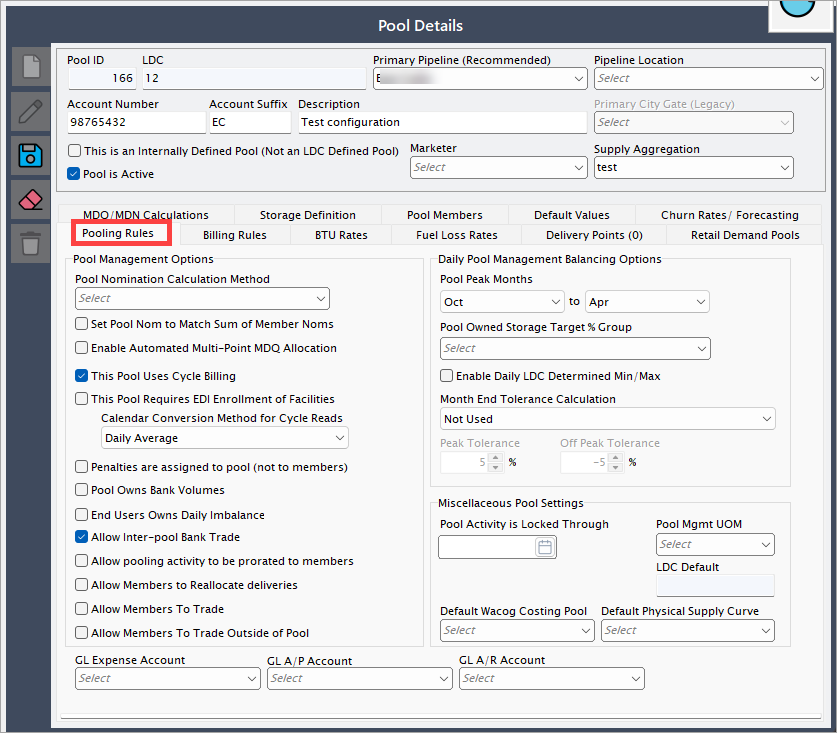
Task: Open calendar picker for Pool Activity Locked Through
Action: point(544,547)
